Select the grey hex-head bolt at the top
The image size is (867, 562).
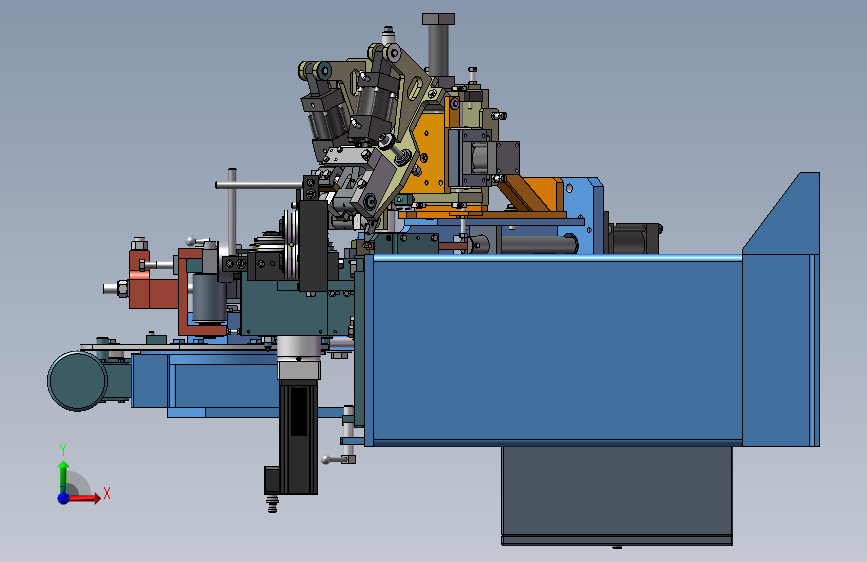point(438,44)
